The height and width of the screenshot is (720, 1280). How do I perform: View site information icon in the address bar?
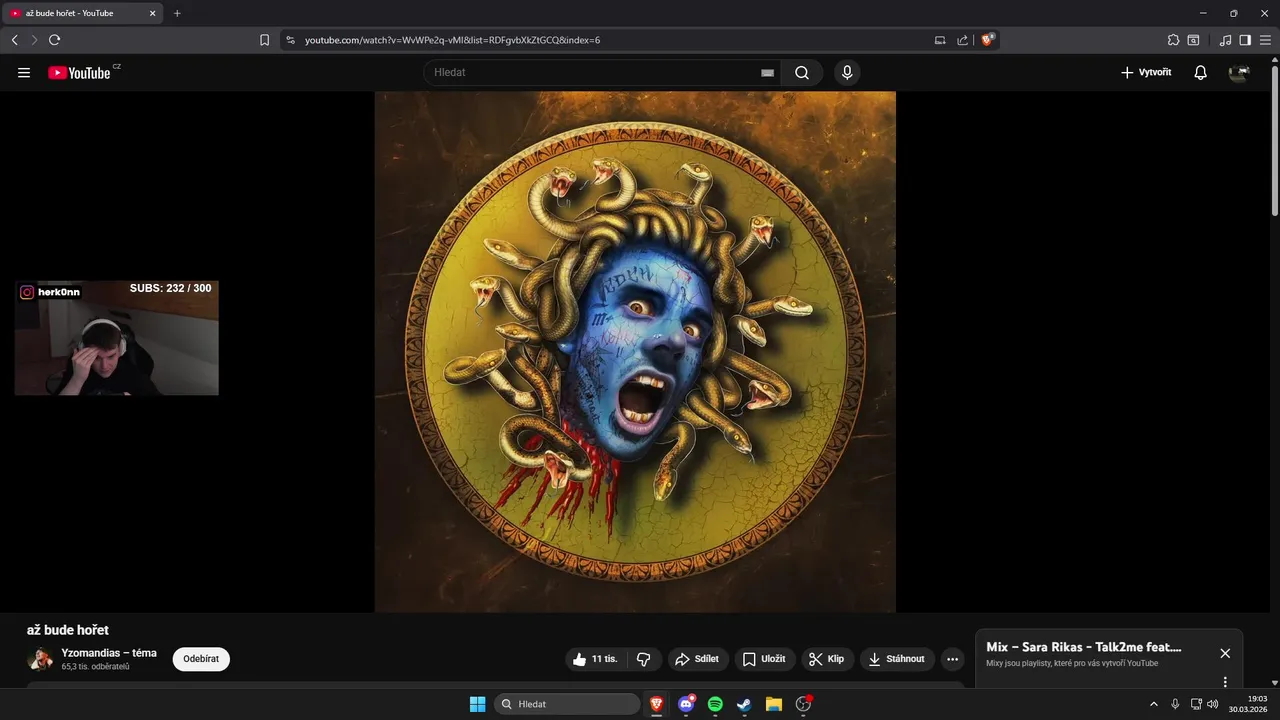pos(291,40)
